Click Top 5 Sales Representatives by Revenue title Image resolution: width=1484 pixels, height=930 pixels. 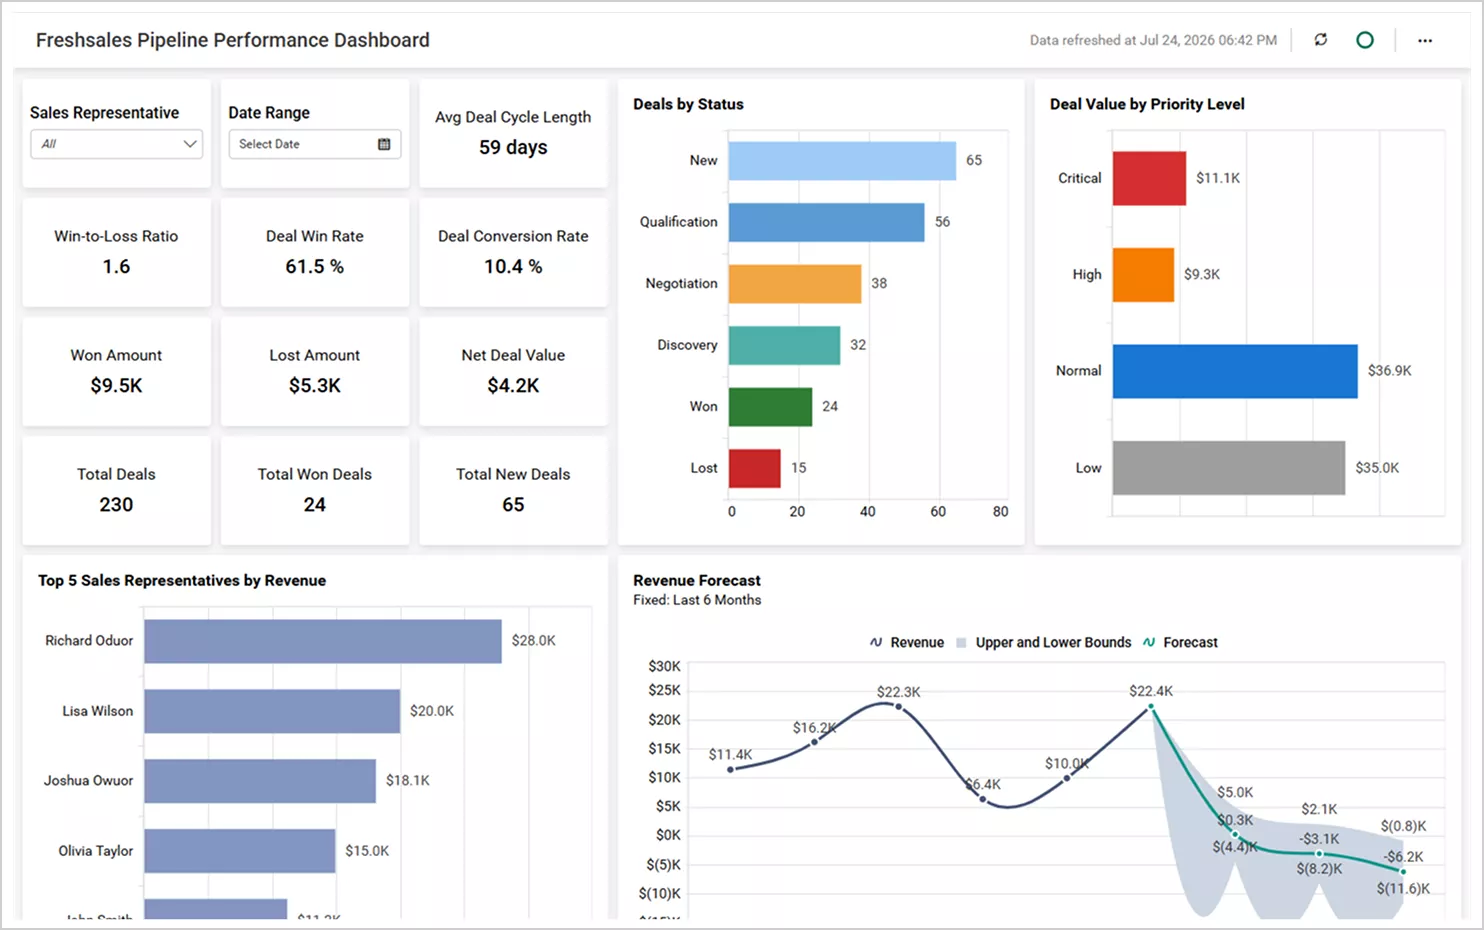(182, 580)
